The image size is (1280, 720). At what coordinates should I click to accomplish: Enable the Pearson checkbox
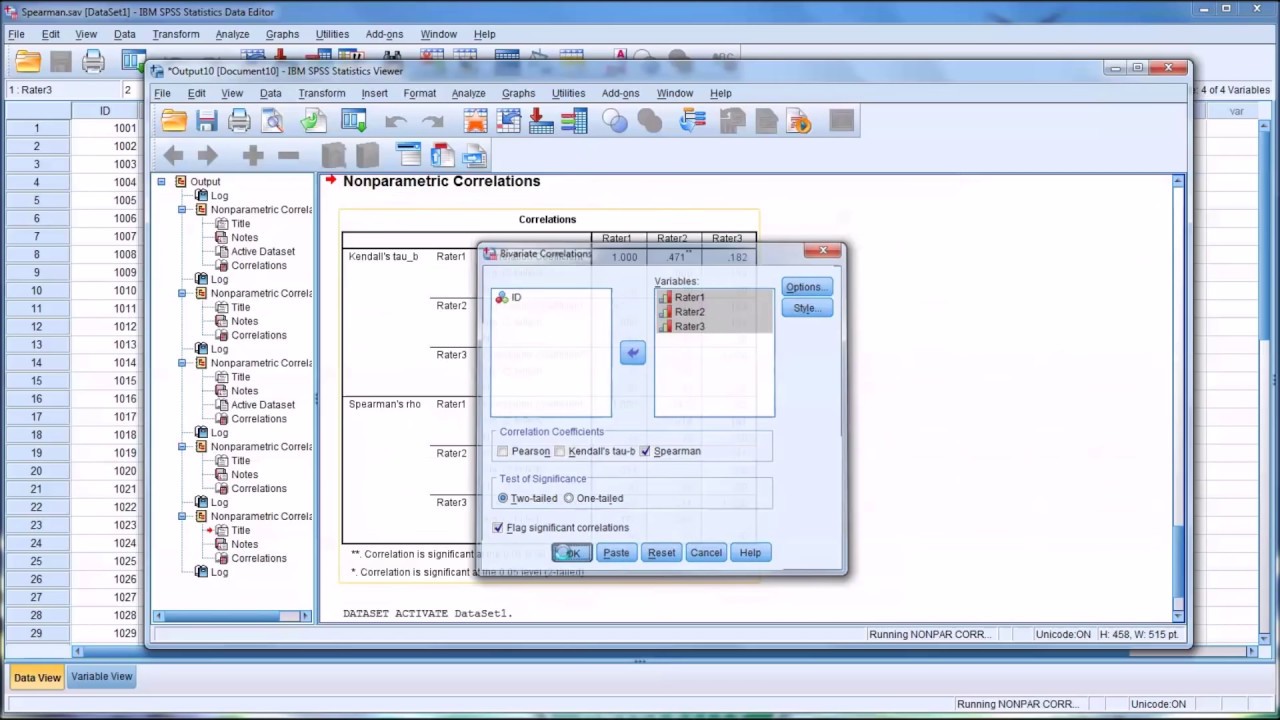pos(503,451)
